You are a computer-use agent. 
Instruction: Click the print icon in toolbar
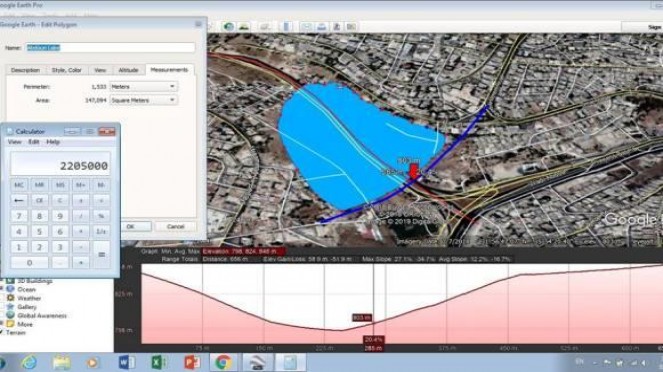(322, 27)
